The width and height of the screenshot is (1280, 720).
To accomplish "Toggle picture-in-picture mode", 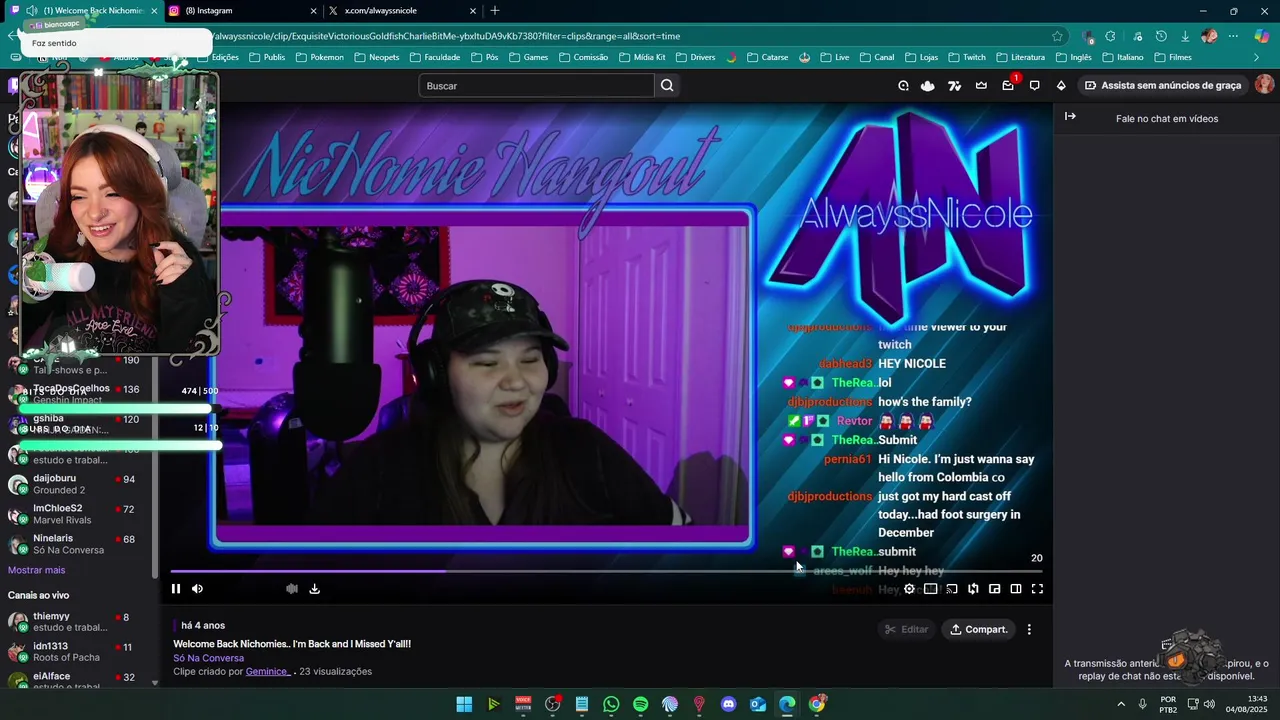I will (x=994, y=589).
